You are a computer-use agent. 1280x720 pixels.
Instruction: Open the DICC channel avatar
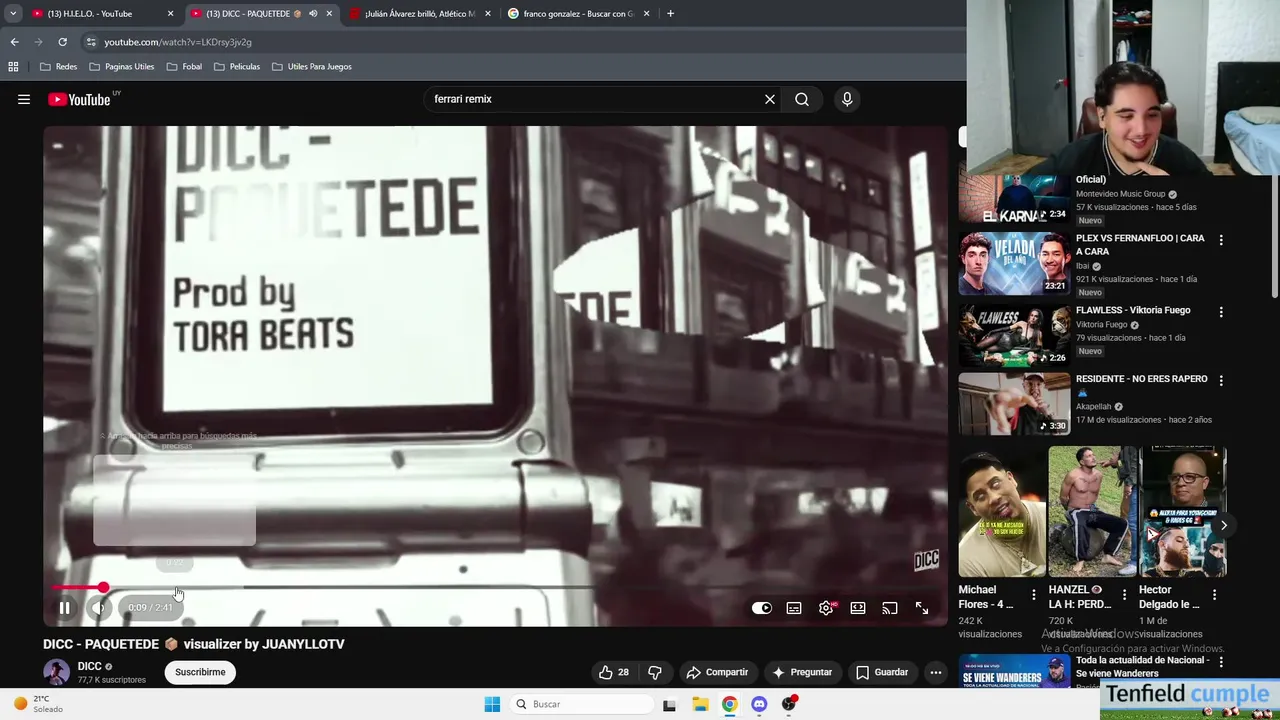[56, 672]
